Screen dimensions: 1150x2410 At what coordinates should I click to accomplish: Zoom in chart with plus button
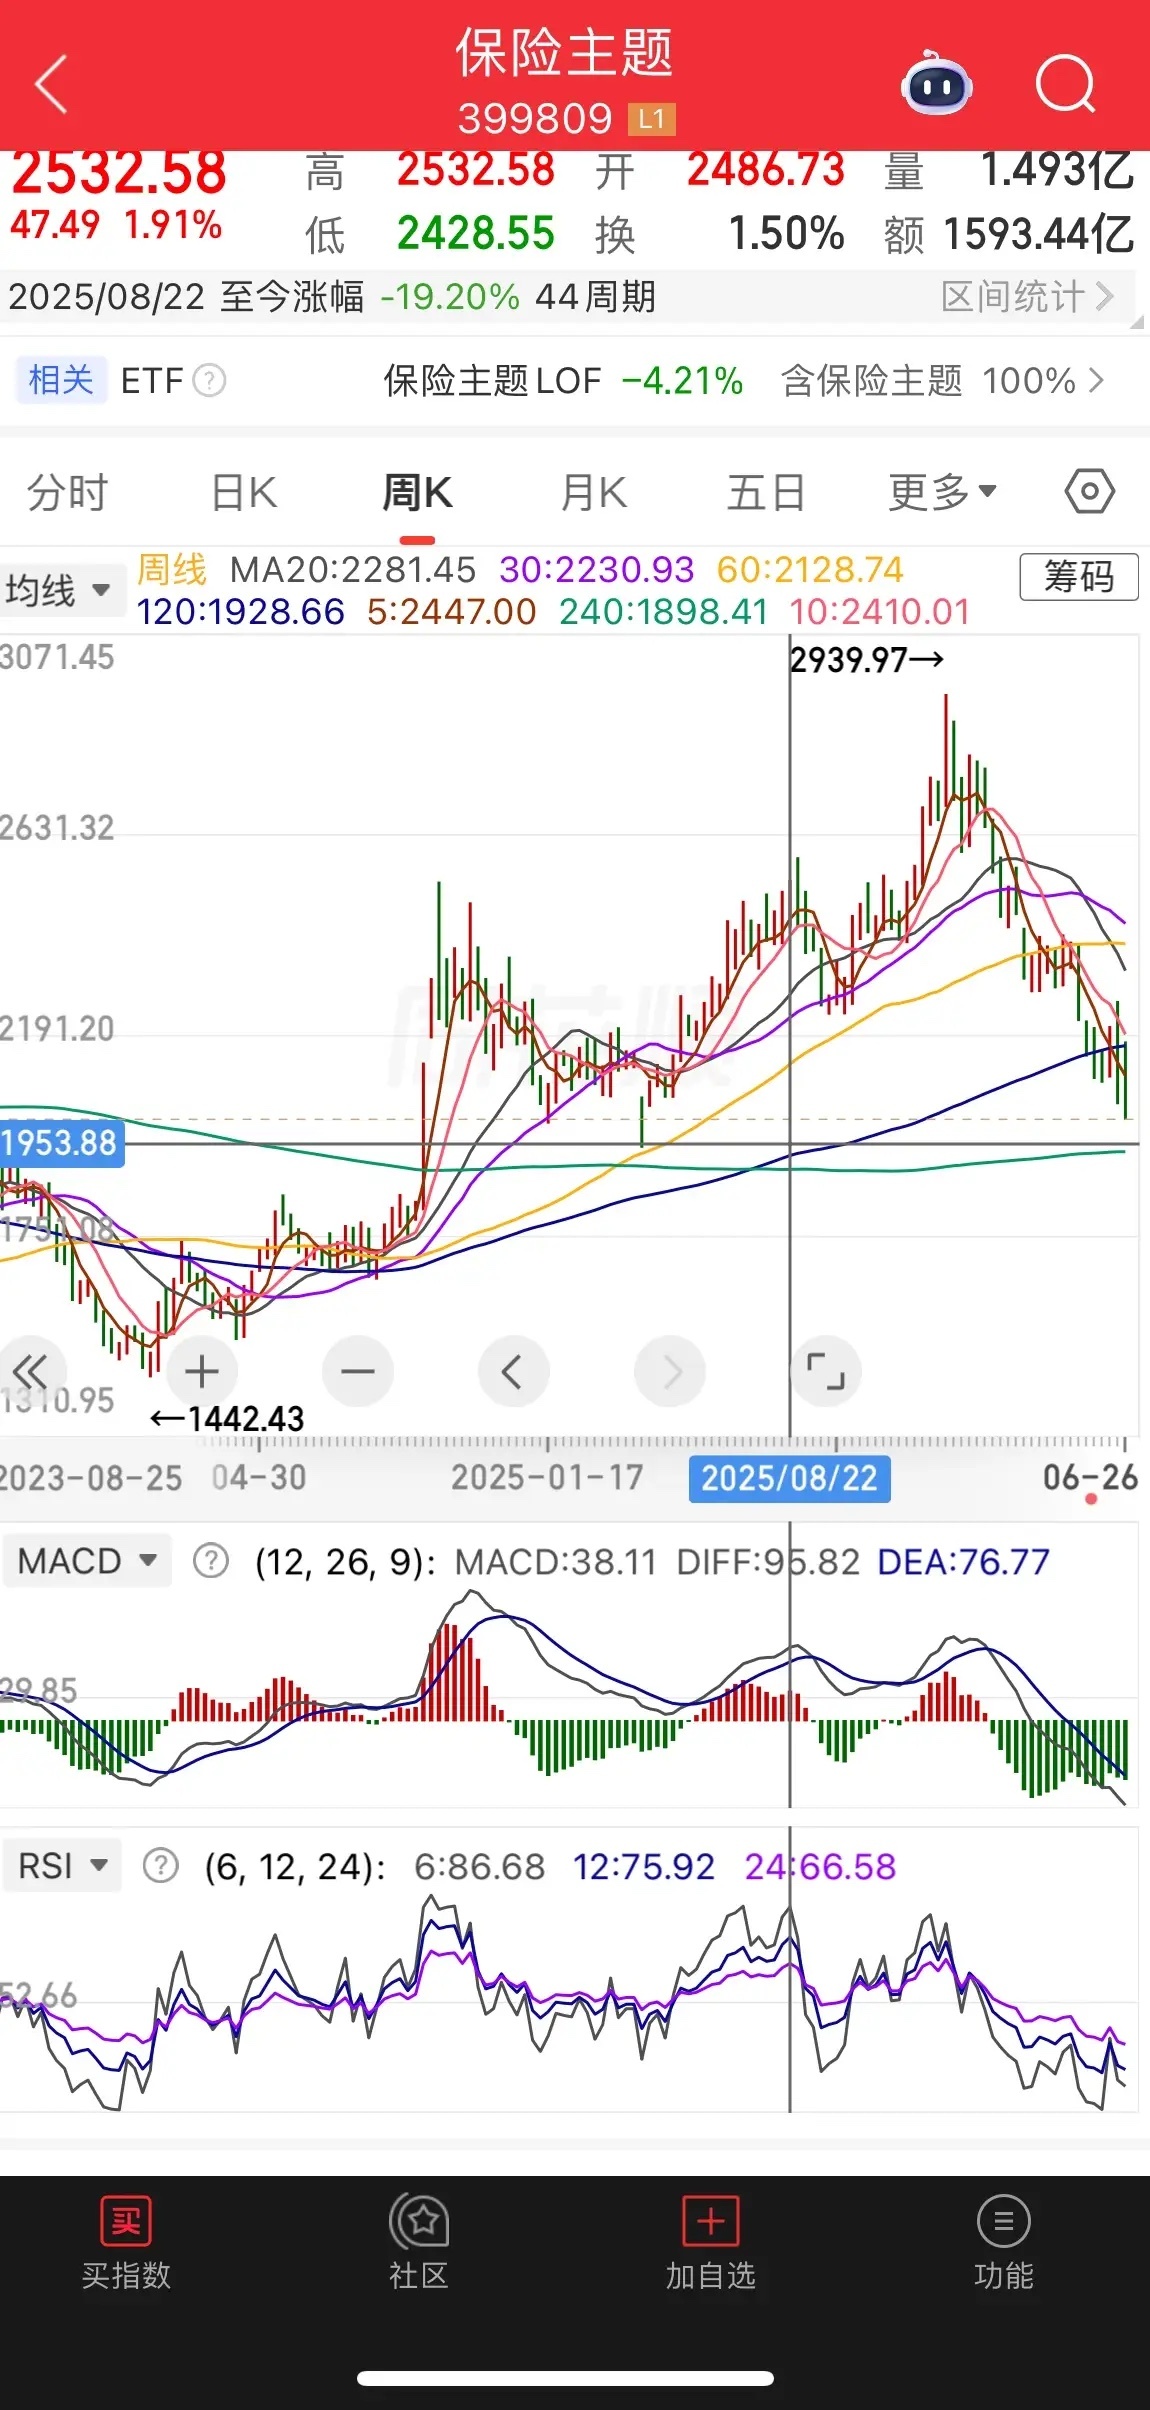(202, 1371)
